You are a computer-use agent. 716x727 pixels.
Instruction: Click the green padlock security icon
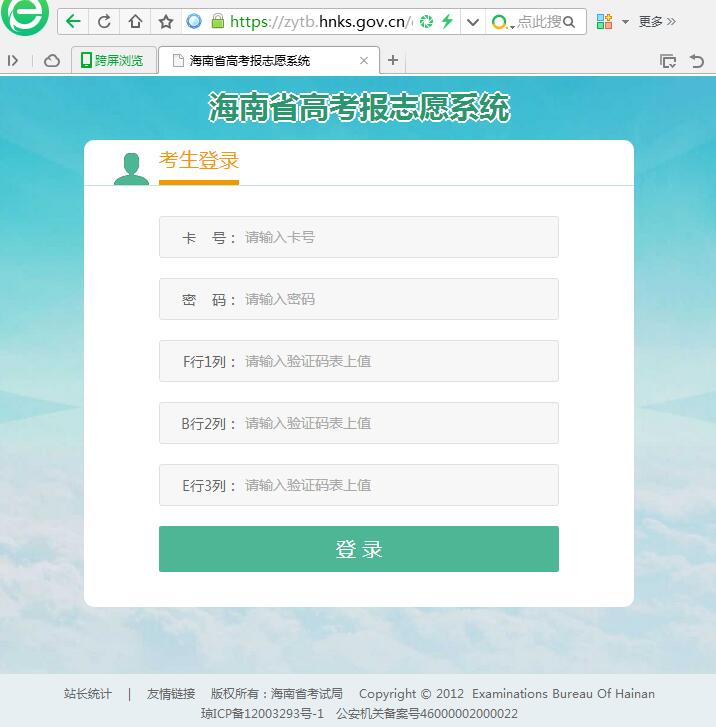tap(217, 21)
